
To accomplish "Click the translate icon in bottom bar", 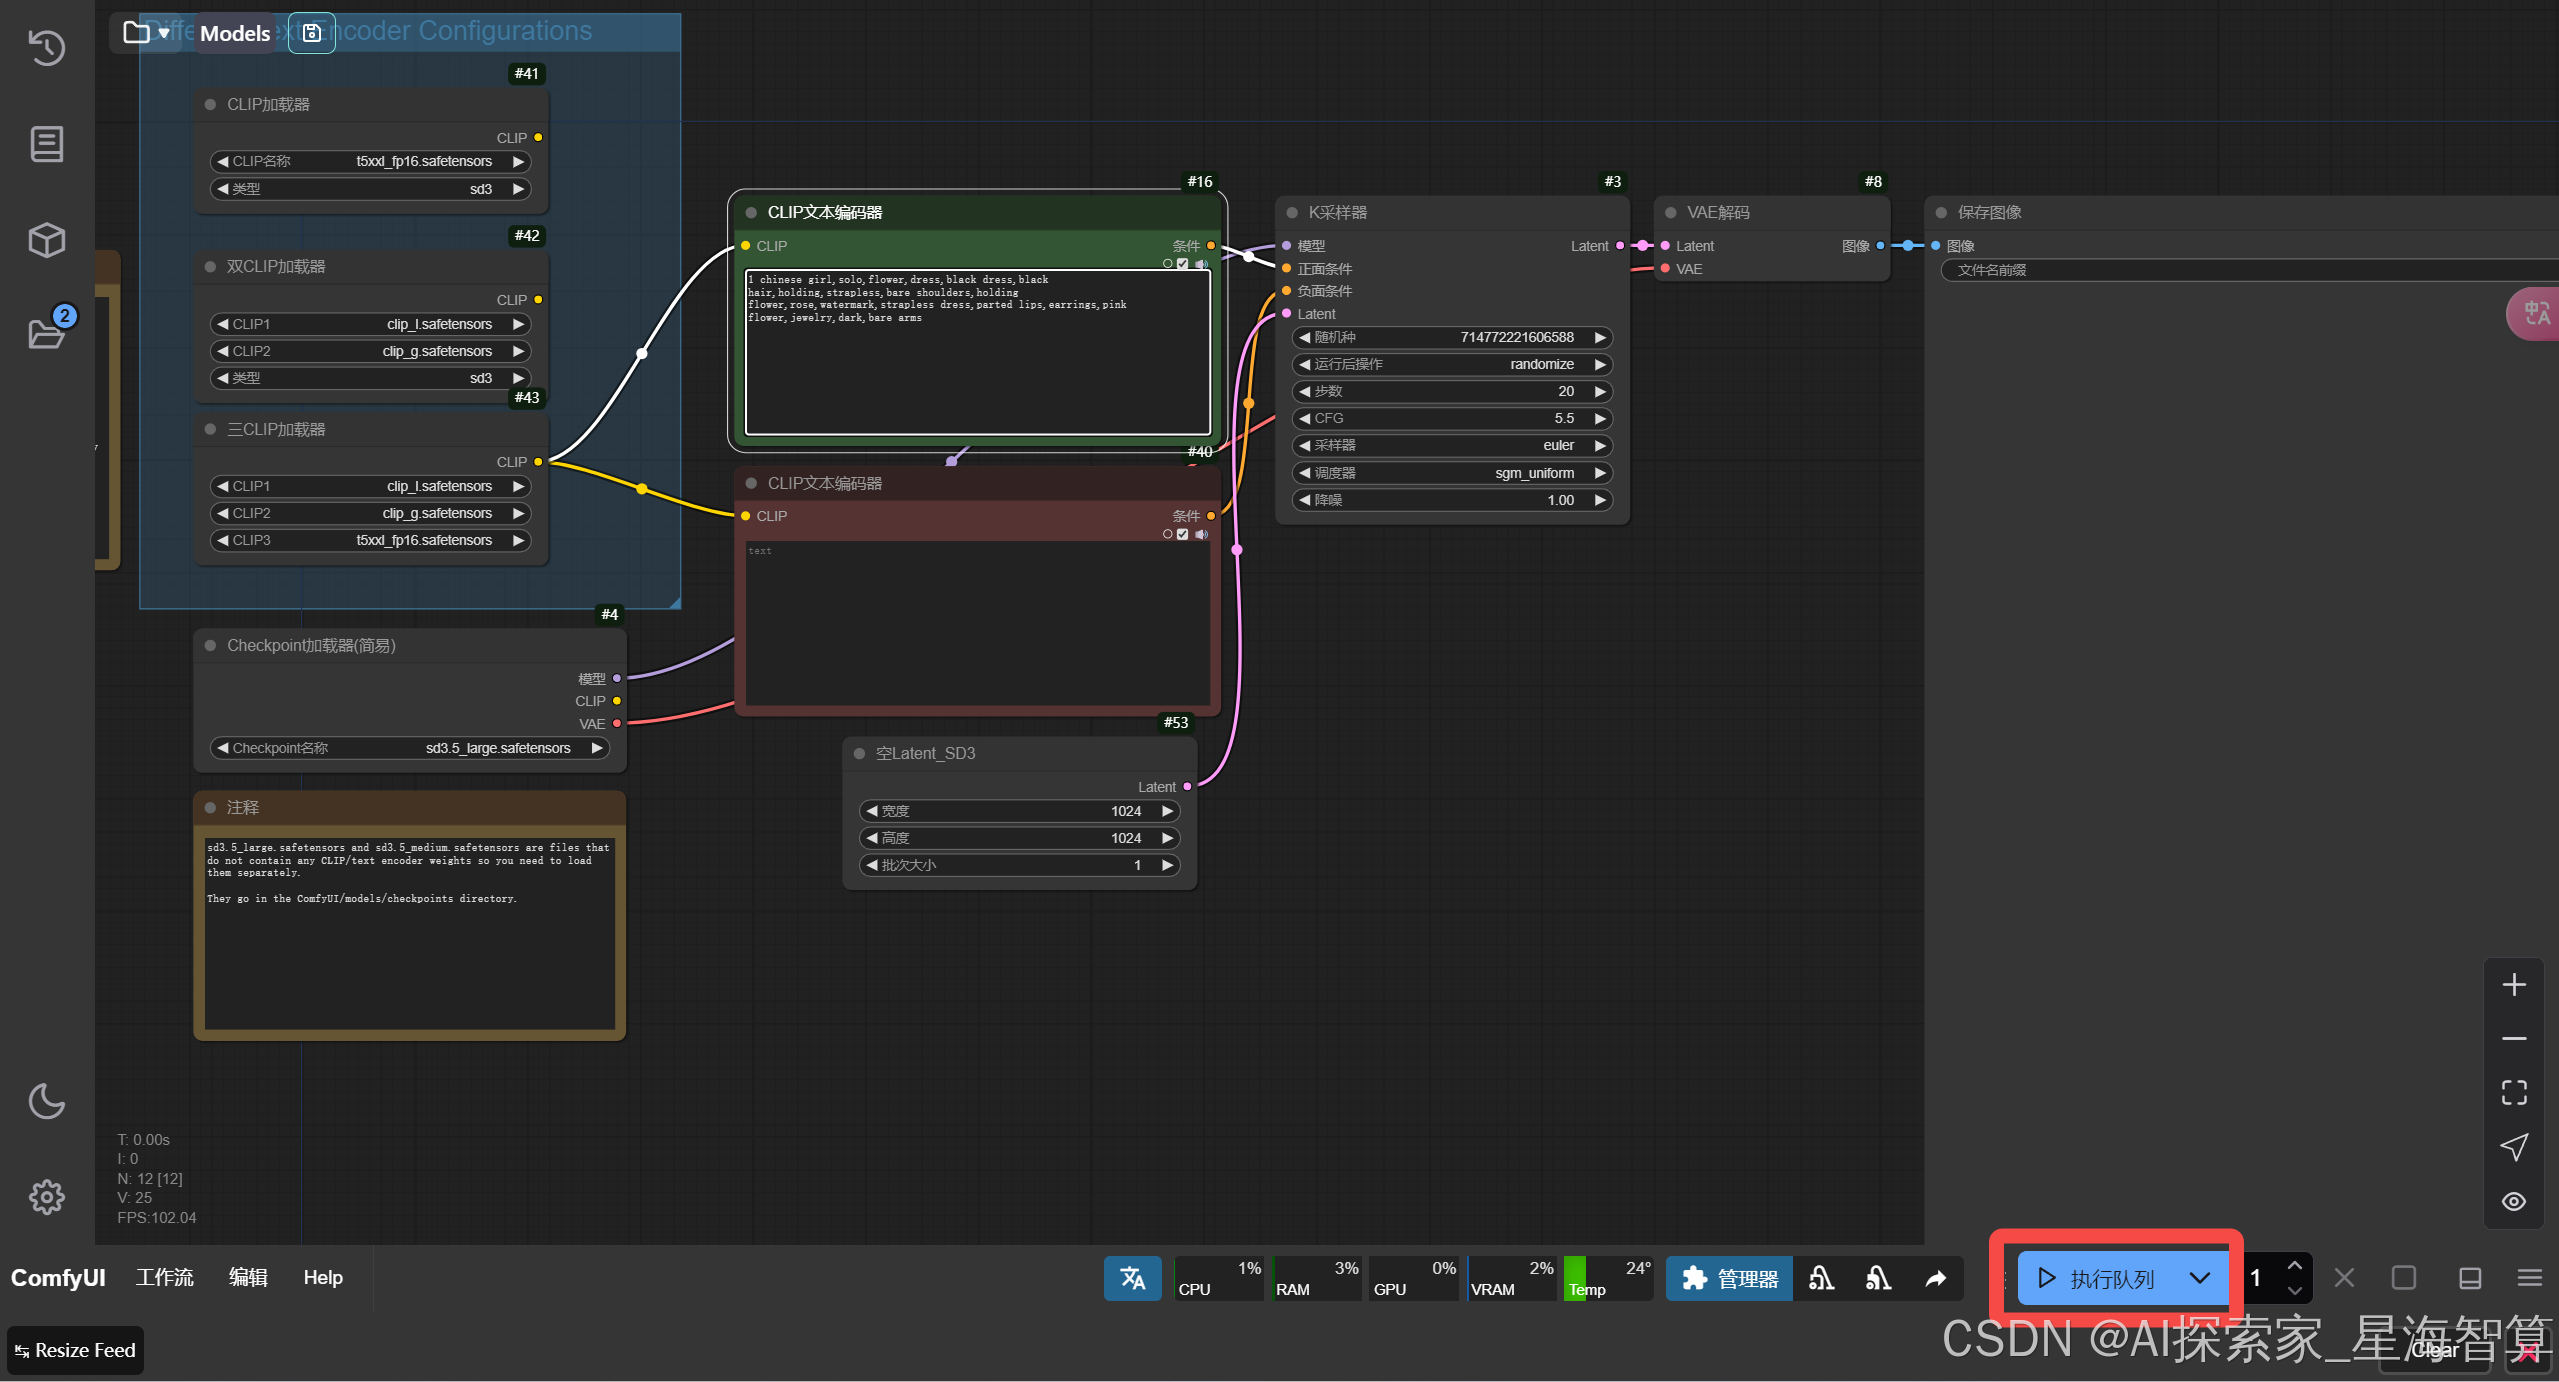I will (x=1132, y=1278).
